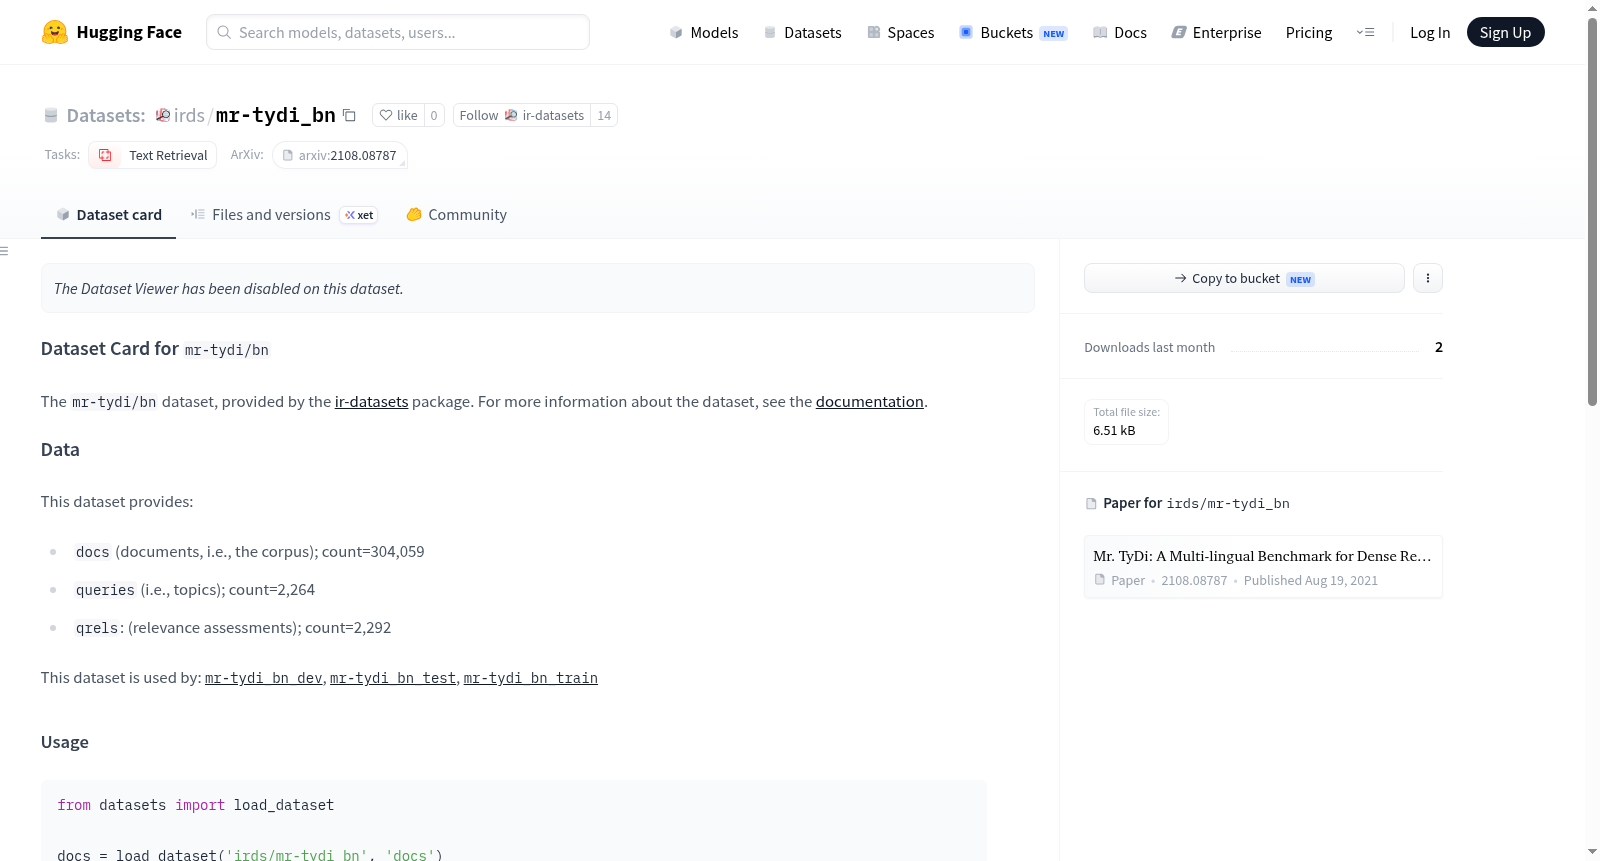1600x861 pixels.
Task: Open the Mr. TyDi paper card
Action: coord(1263,567)
